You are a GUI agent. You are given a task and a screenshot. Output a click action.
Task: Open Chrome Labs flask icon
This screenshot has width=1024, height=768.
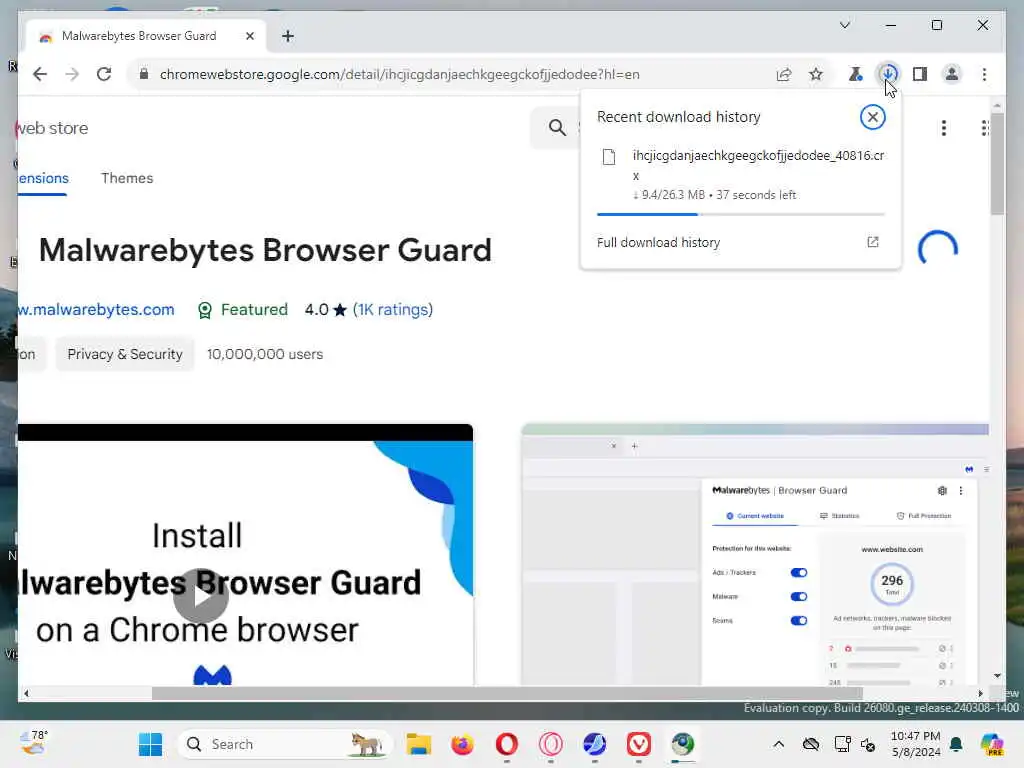(x=855, y=74)
